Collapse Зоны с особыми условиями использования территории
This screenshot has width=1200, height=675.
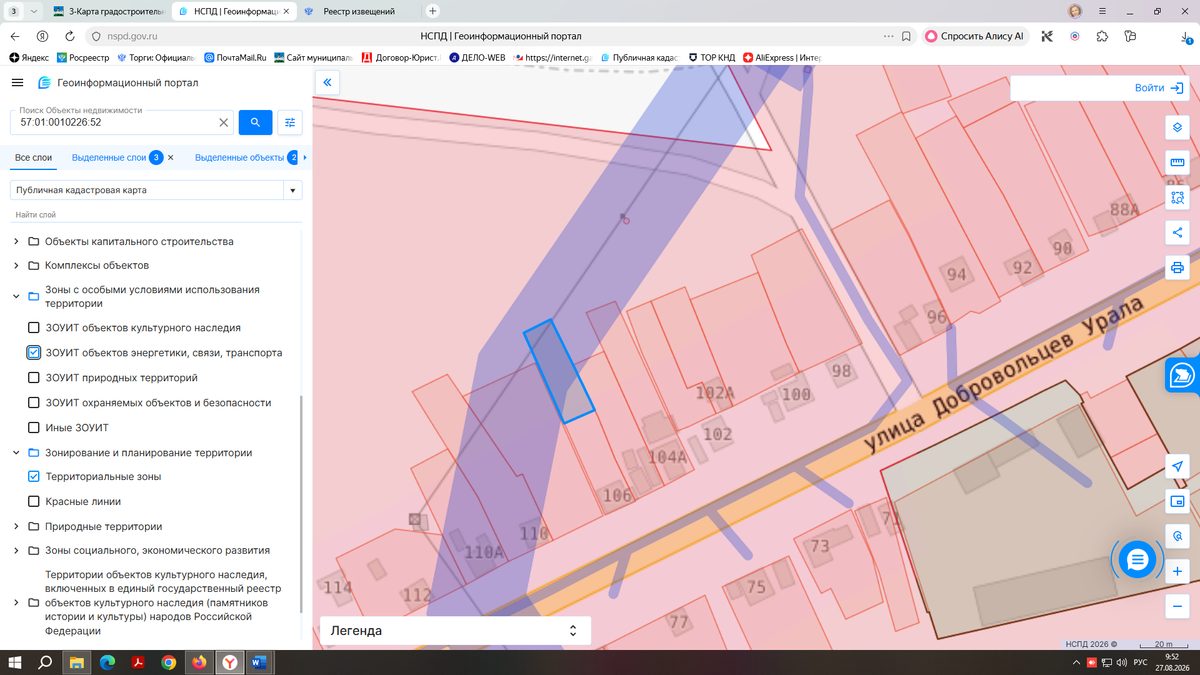tap(16, 297)
